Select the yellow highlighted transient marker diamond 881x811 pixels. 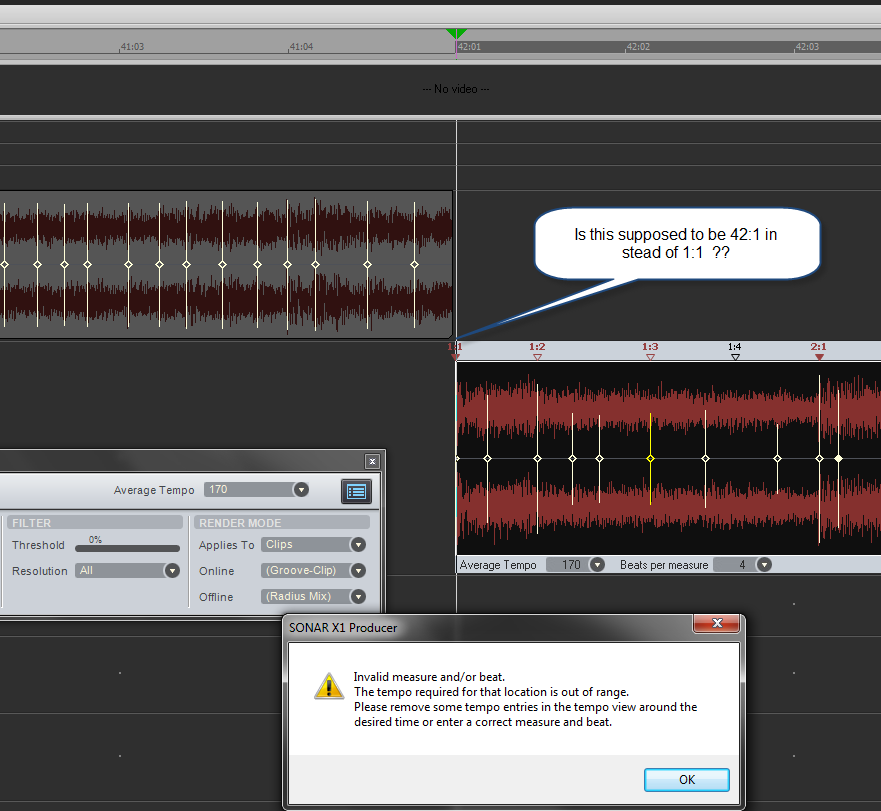[650, 458]
